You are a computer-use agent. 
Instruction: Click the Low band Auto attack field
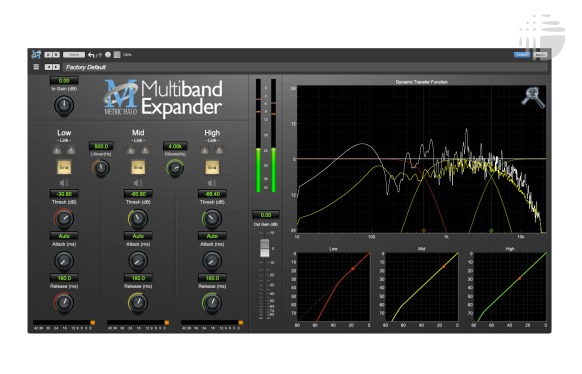(64, 236)
